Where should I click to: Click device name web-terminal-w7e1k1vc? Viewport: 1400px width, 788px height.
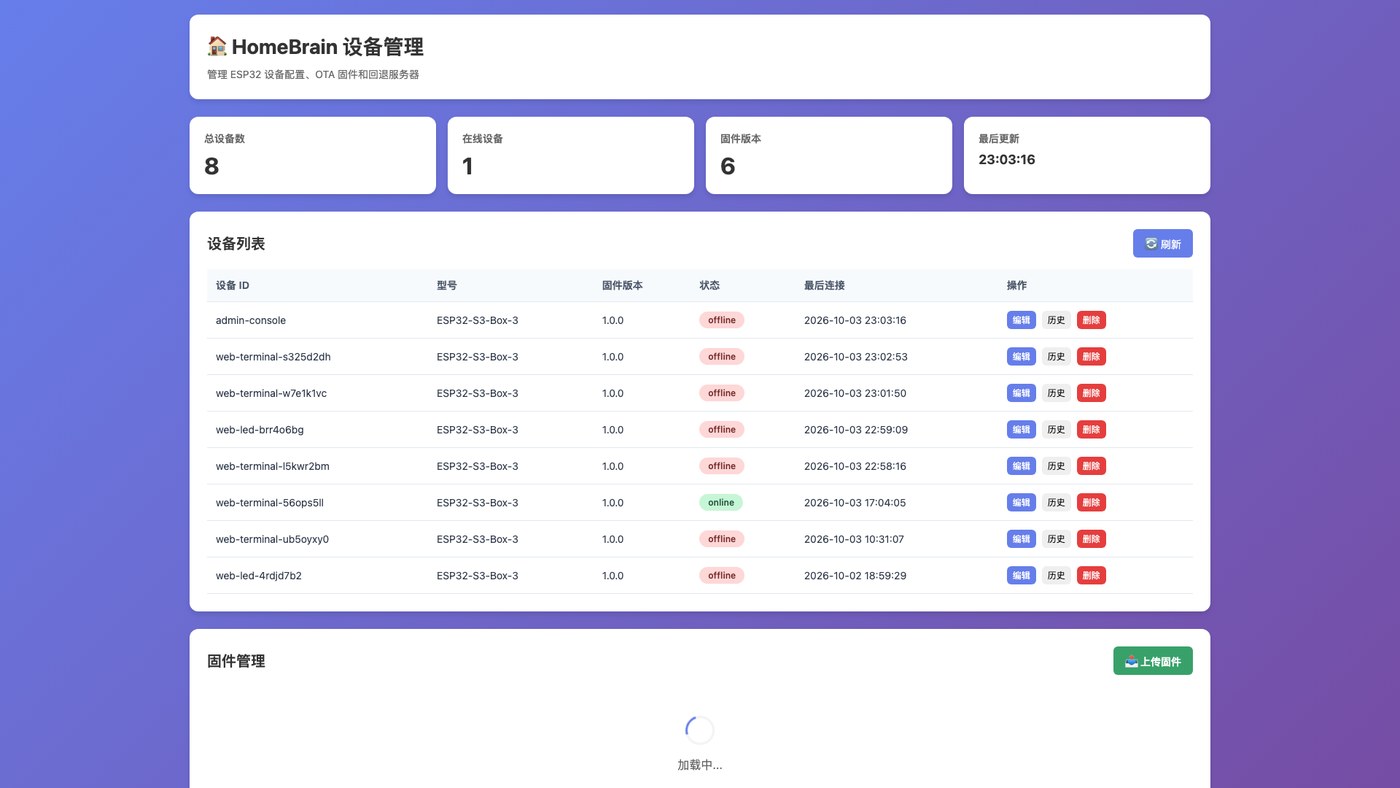click(271, 393)
